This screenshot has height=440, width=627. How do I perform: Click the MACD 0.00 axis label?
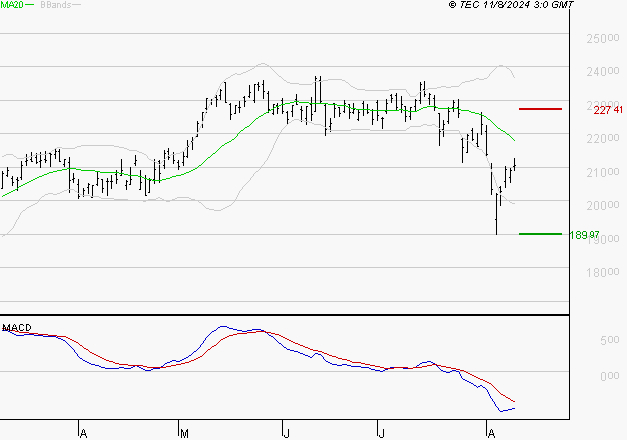(609, 376)
